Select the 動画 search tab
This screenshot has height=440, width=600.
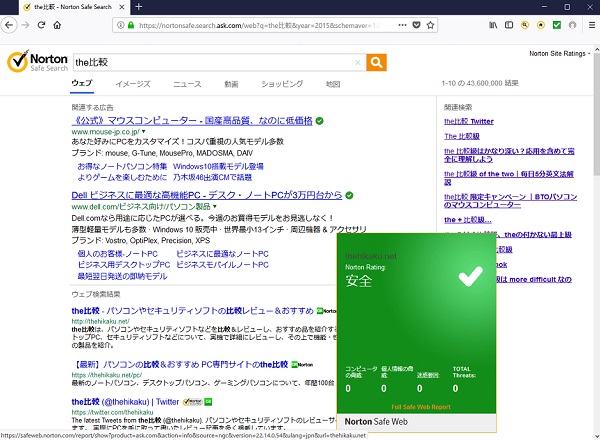pyautogui.click(x=231, y=84)
